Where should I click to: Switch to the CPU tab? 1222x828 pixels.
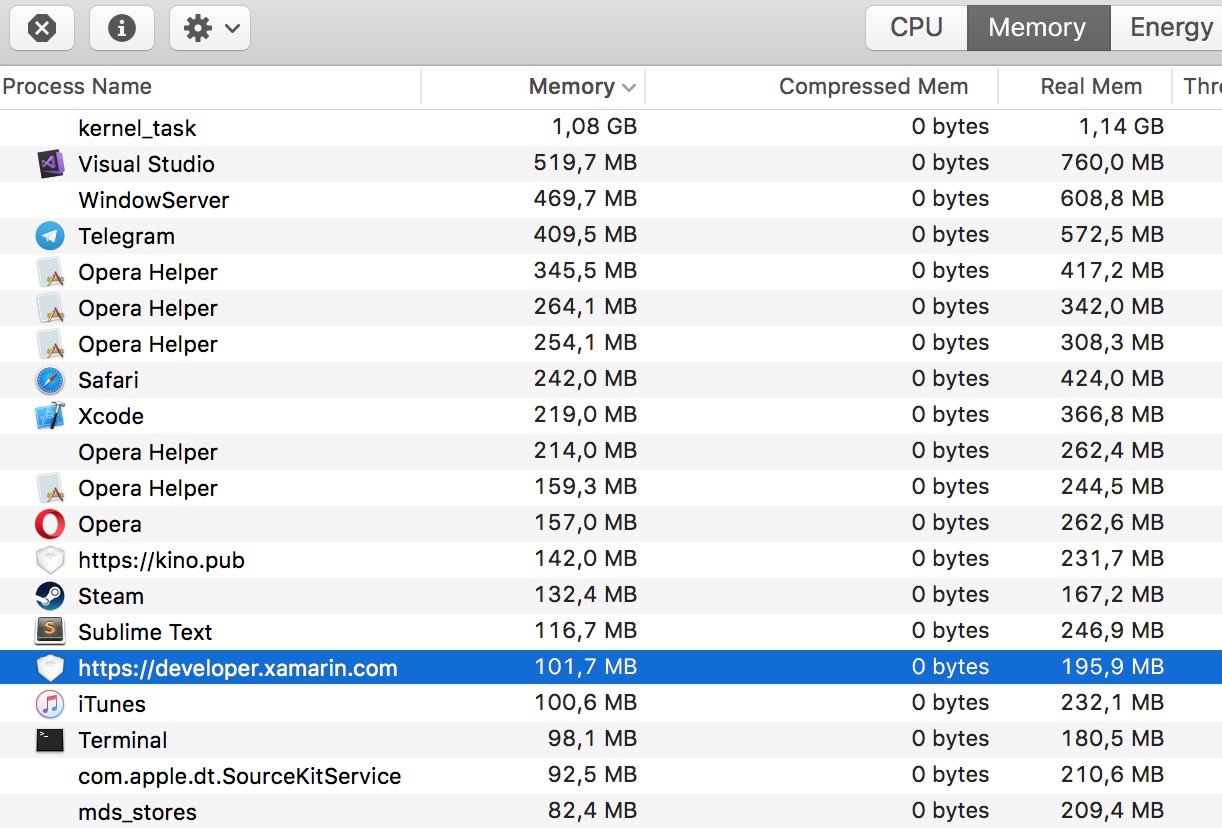(916, 28)
